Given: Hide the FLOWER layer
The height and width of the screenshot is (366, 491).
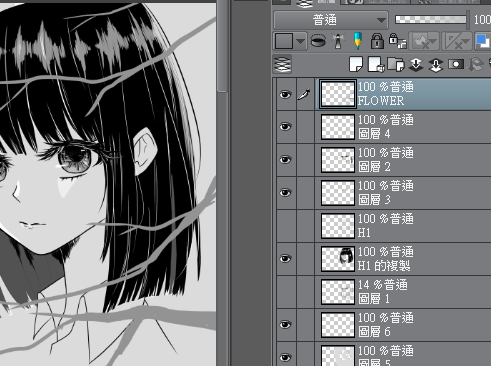Looking at the screenshot, I should coord(286,94).
